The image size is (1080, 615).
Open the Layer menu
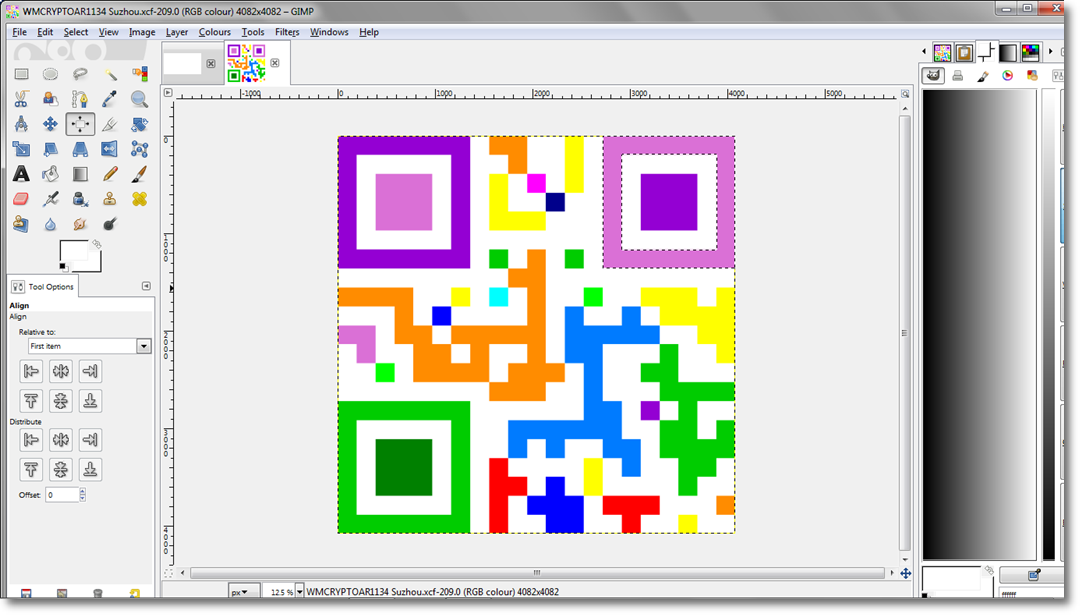click(x=177, y=32)
